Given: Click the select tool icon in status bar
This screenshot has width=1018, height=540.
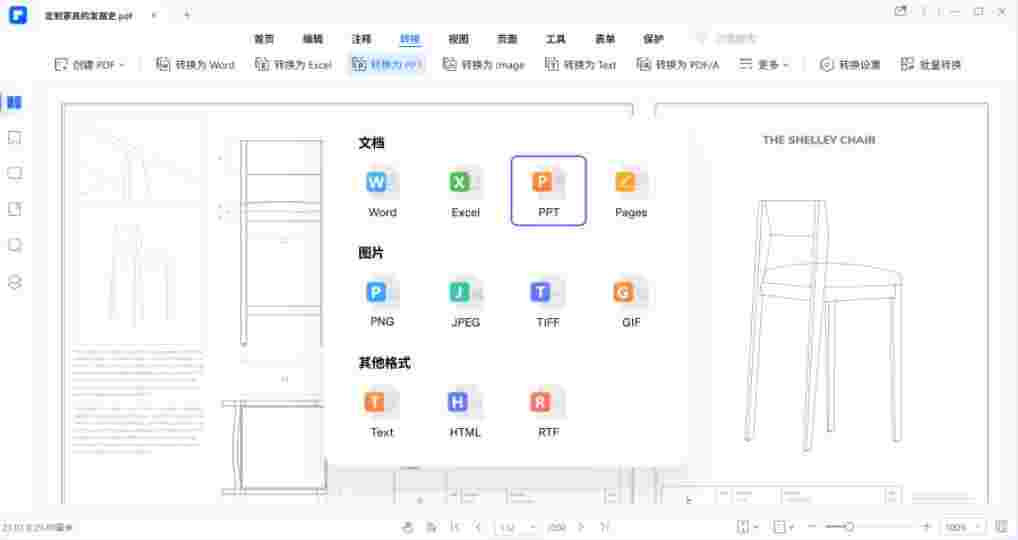Looking at the screenshot, I should (x=431, y=527).
